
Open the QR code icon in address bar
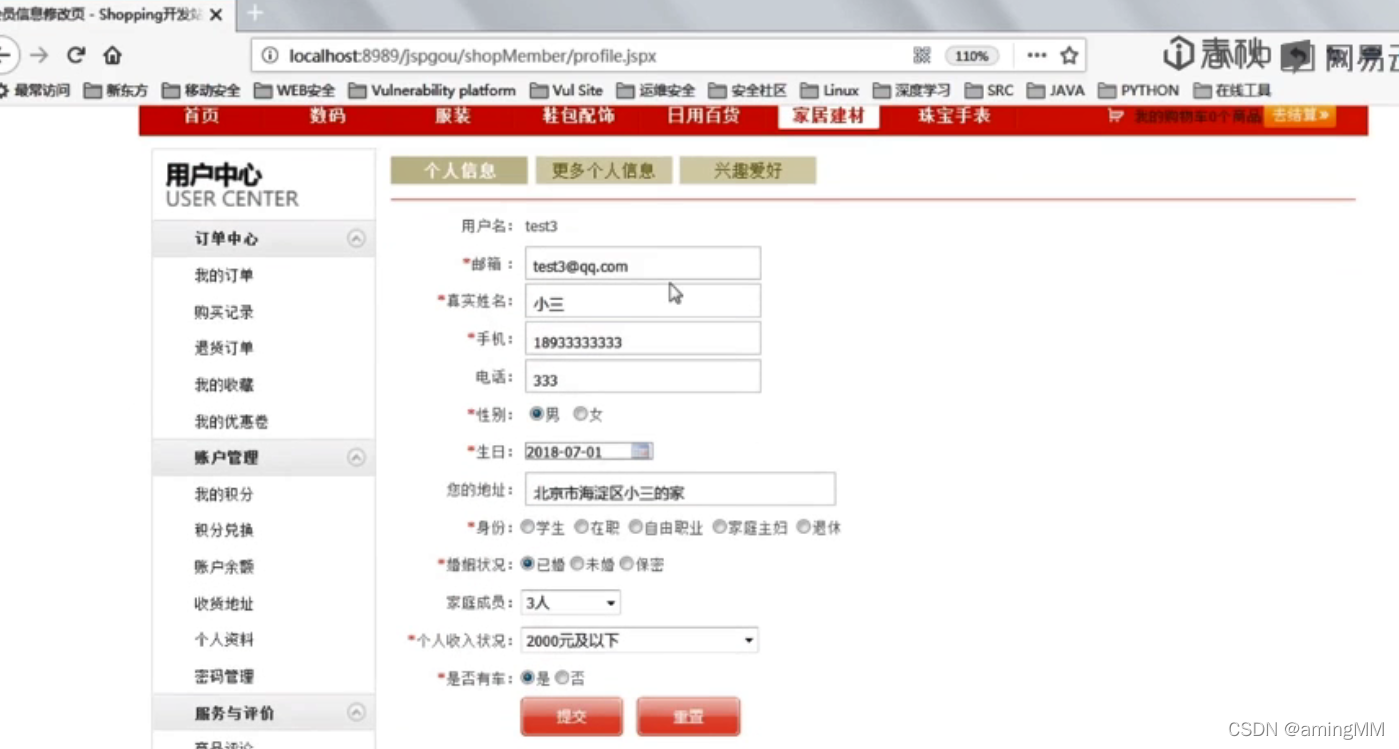tap(922, 56)
